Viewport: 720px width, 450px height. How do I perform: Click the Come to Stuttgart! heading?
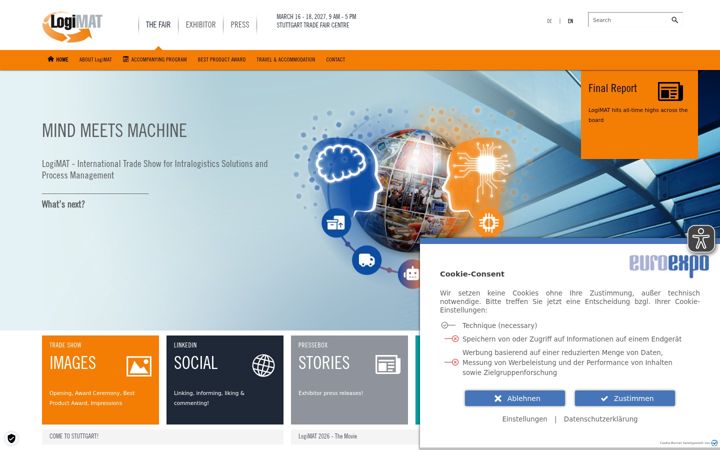74,436
